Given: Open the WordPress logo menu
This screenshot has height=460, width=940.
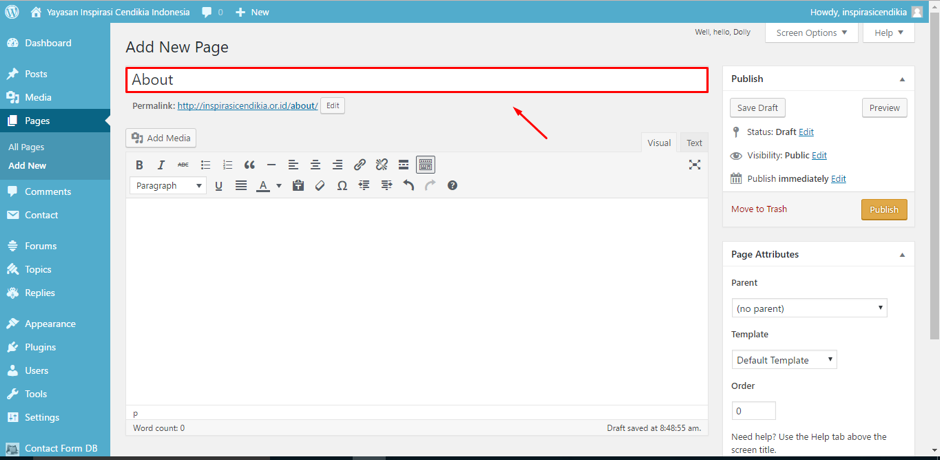Looking at the screenshot, I should pyautogui.click(x=12, y=11).
